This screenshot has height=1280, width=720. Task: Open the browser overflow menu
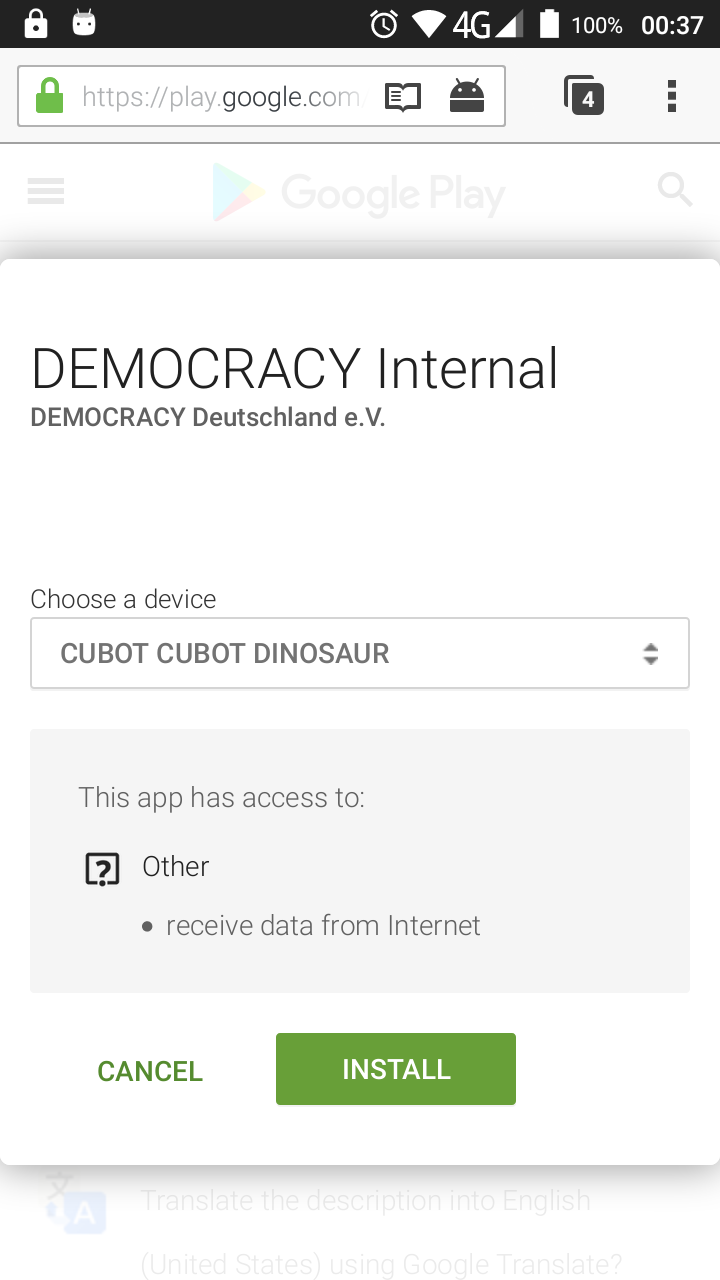672,96
